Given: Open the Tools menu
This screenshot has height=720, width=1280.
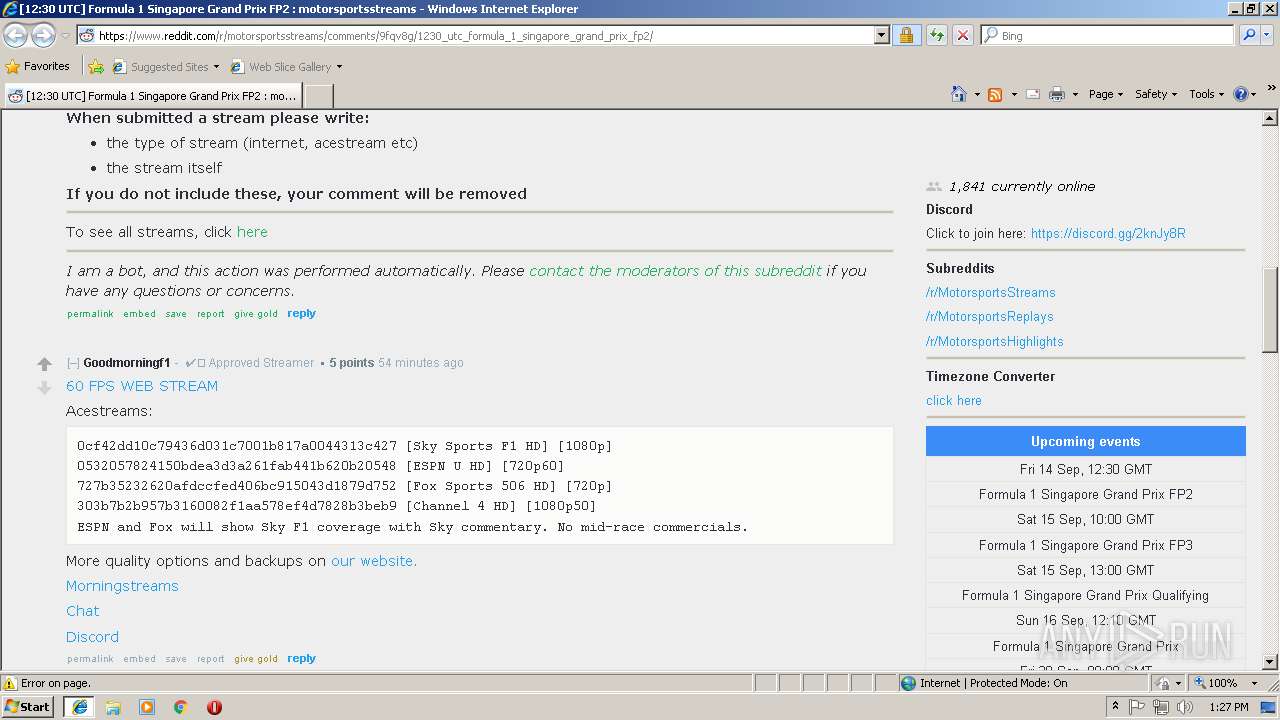Looking at the screenshot, I should [x=1207, y=94].
